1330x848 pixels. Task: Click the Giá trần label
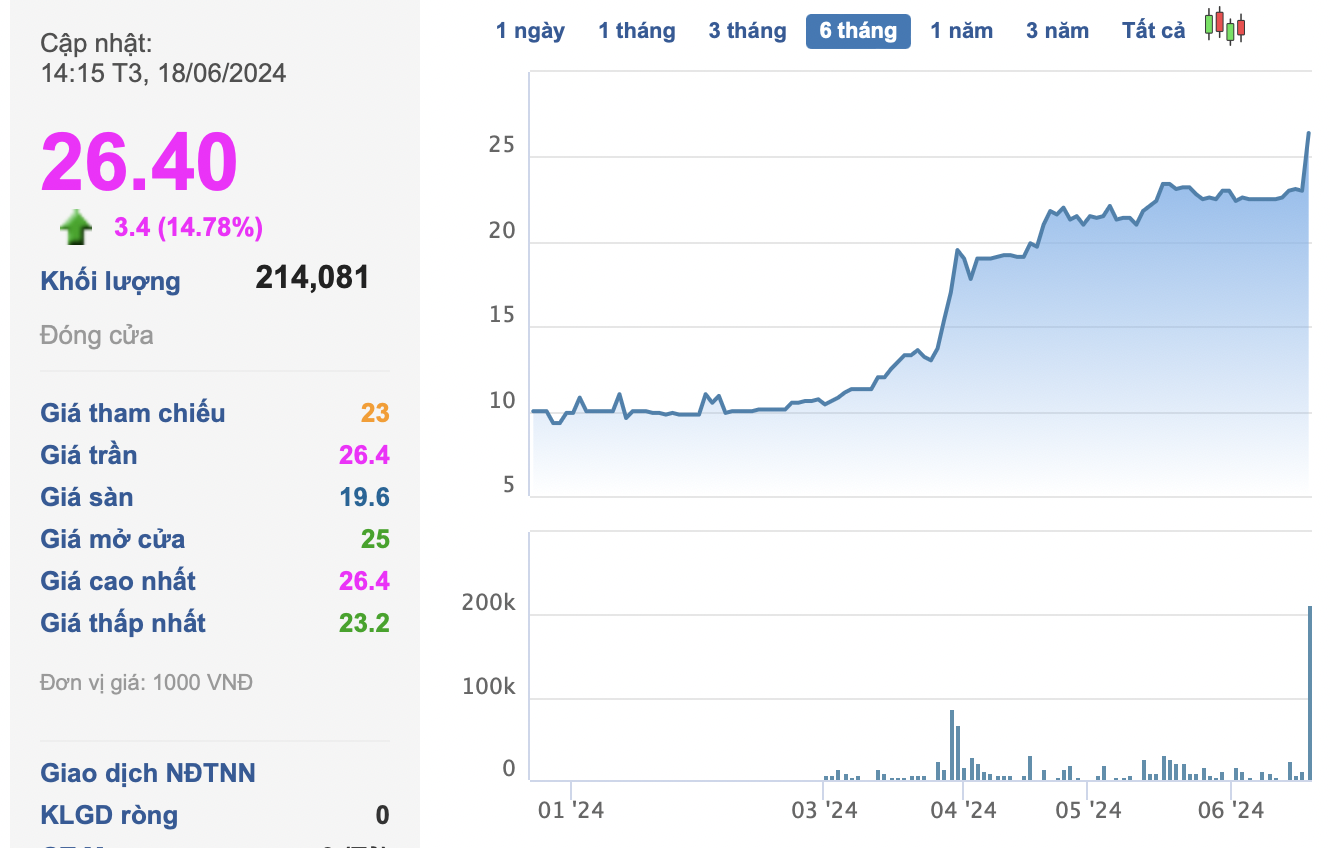pyautogui.click(x=89, y=455)
